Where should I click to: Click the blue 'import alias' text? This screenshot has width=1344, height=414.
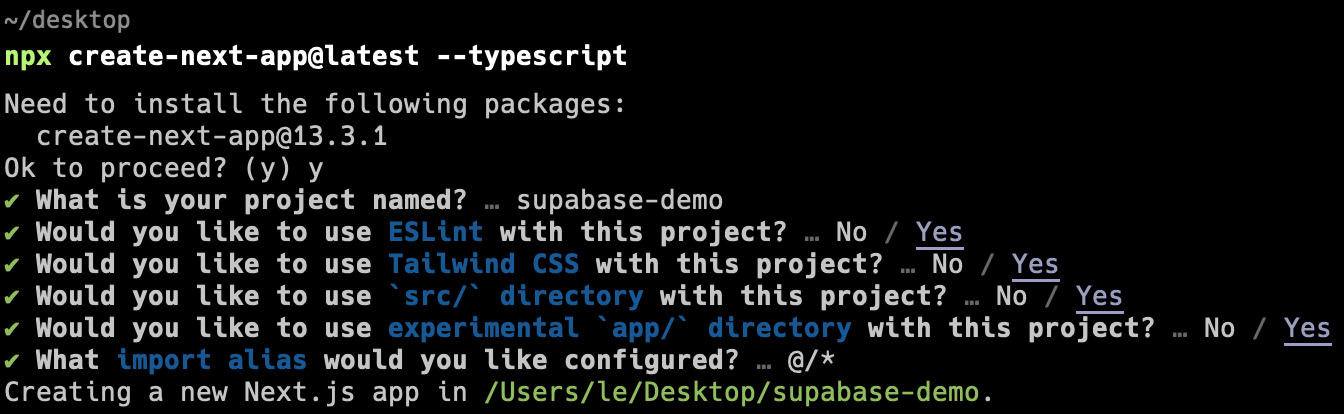coord(211,360)
